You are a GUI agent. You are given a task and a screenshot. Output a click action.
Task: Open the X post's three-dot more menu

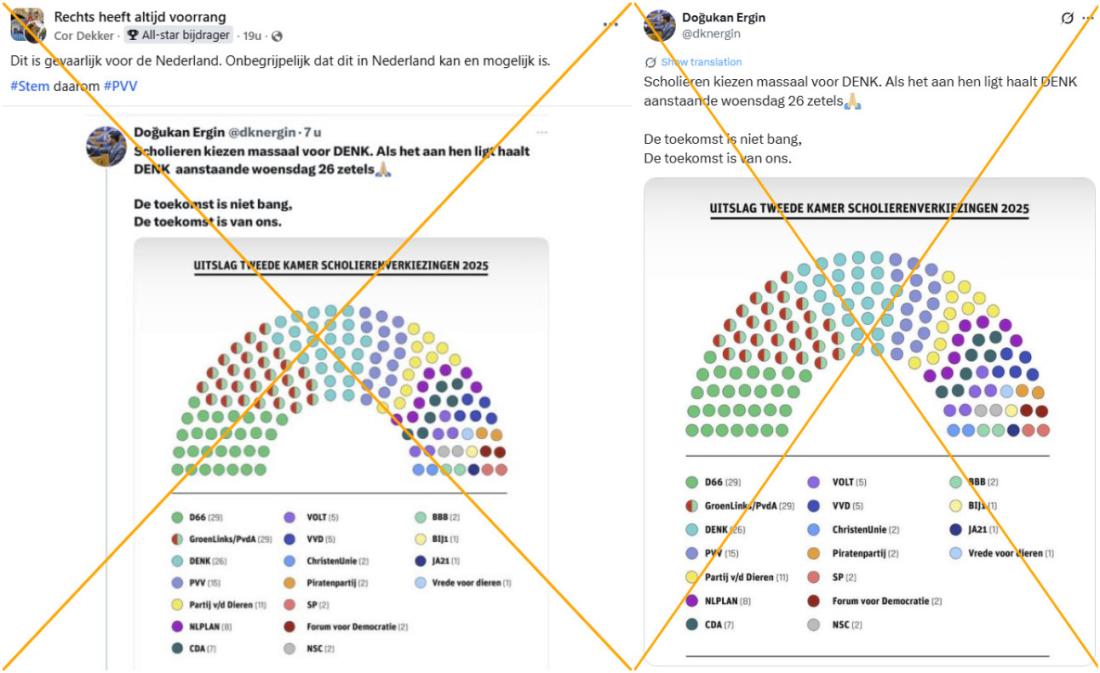(1087, 18)
